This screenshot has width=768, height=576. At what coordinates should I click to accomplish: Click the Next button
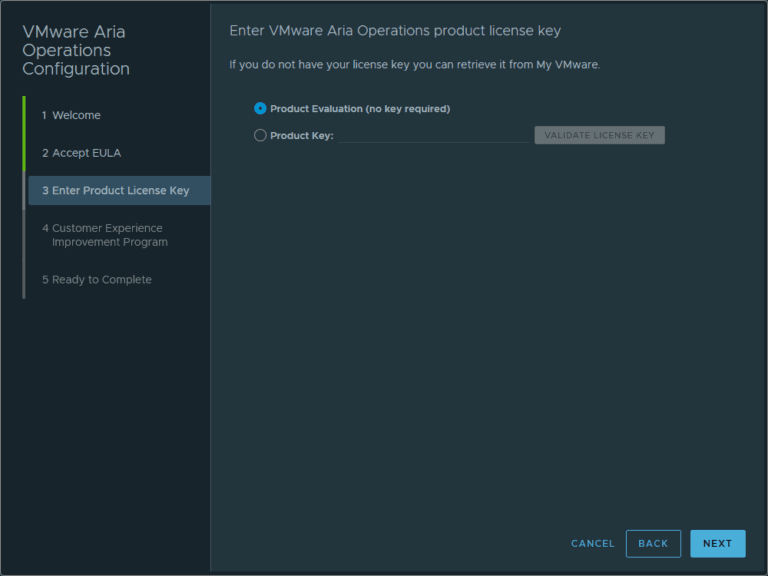coord(718,543)
